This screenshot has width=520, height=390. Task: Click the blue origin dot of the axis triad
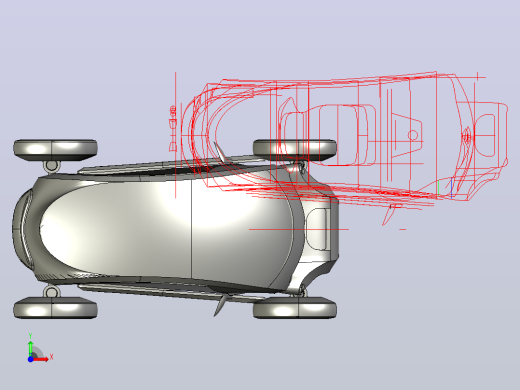30,359
